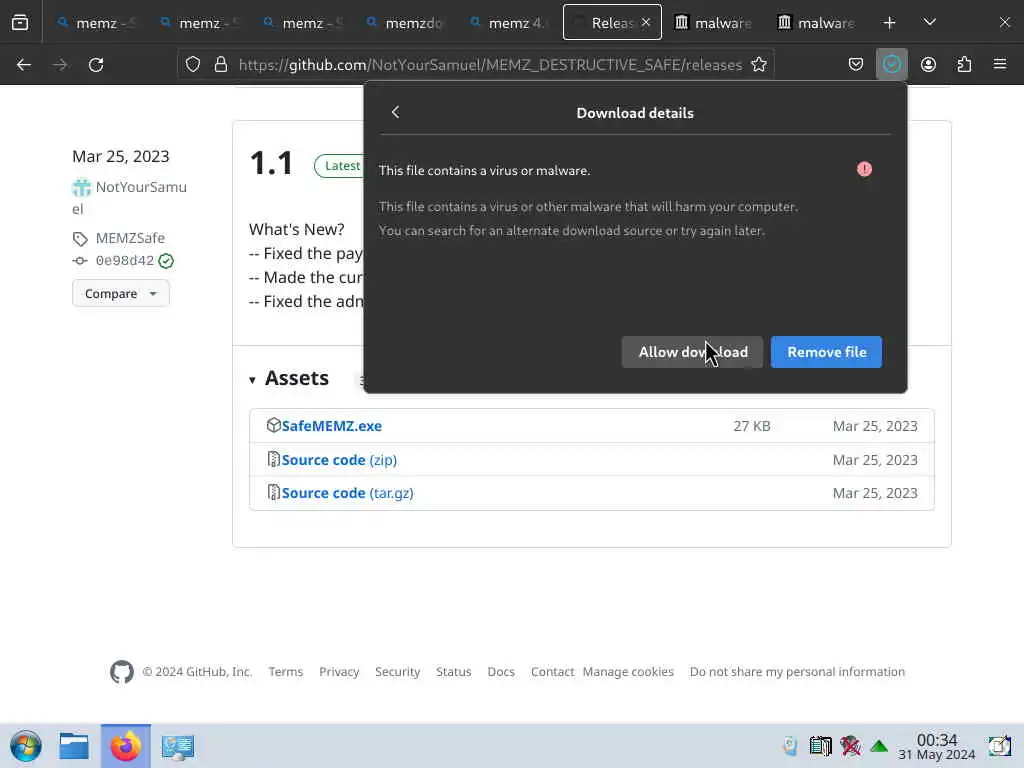Click the GitHub logo in the footer

122,671
